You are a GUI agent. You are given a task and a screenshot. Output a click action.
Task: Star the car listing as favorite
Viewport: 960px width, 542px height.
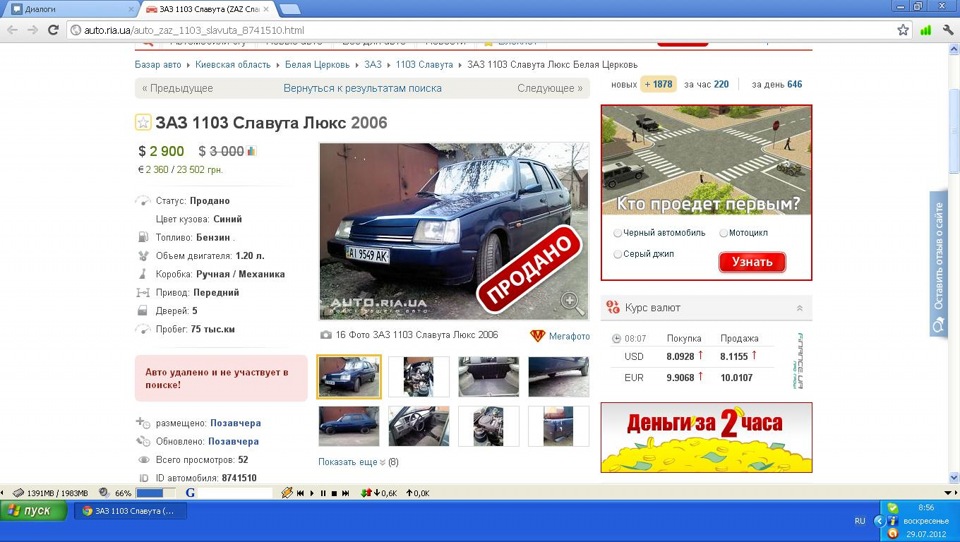[x=143, y=122]
